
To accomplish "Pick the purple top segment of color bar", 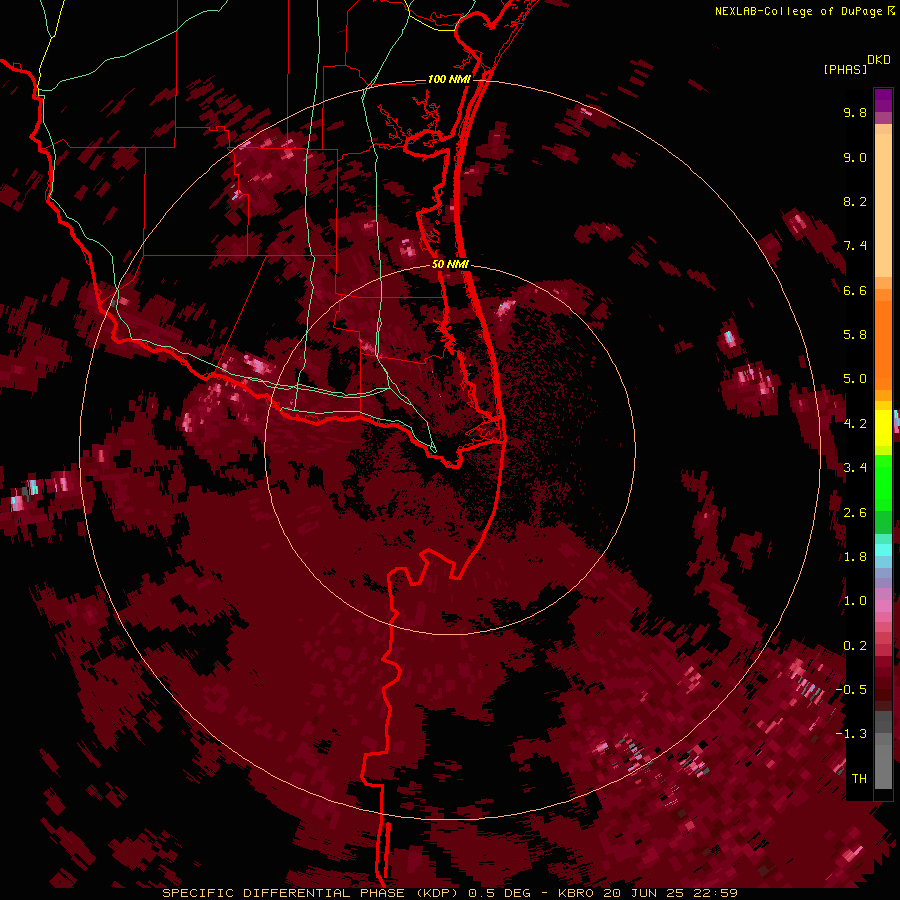I will [x=883, y=100].
